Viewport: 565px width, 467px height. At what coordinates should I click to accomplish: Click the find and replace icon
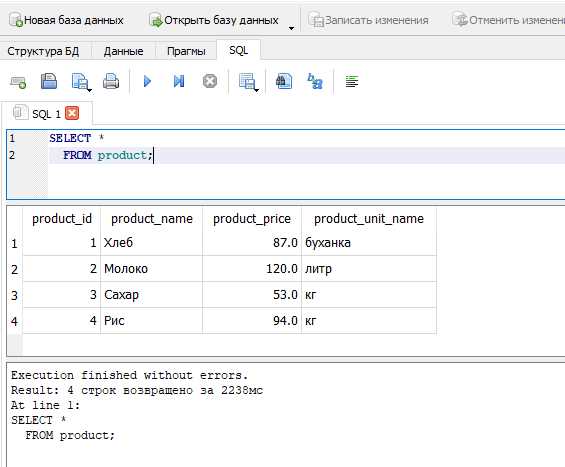tap(315, 81)
